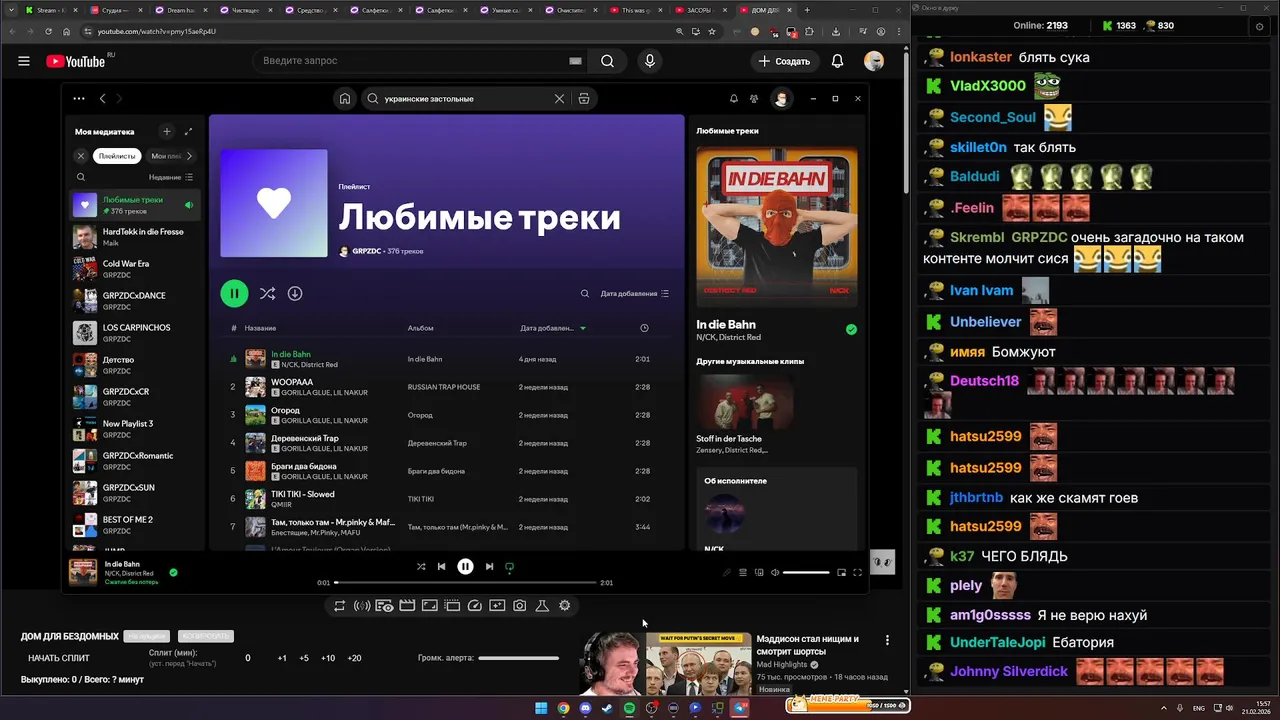Toggle shuffle in the bottom player bar
The image size is (1280, 720).
coord(421,566)
